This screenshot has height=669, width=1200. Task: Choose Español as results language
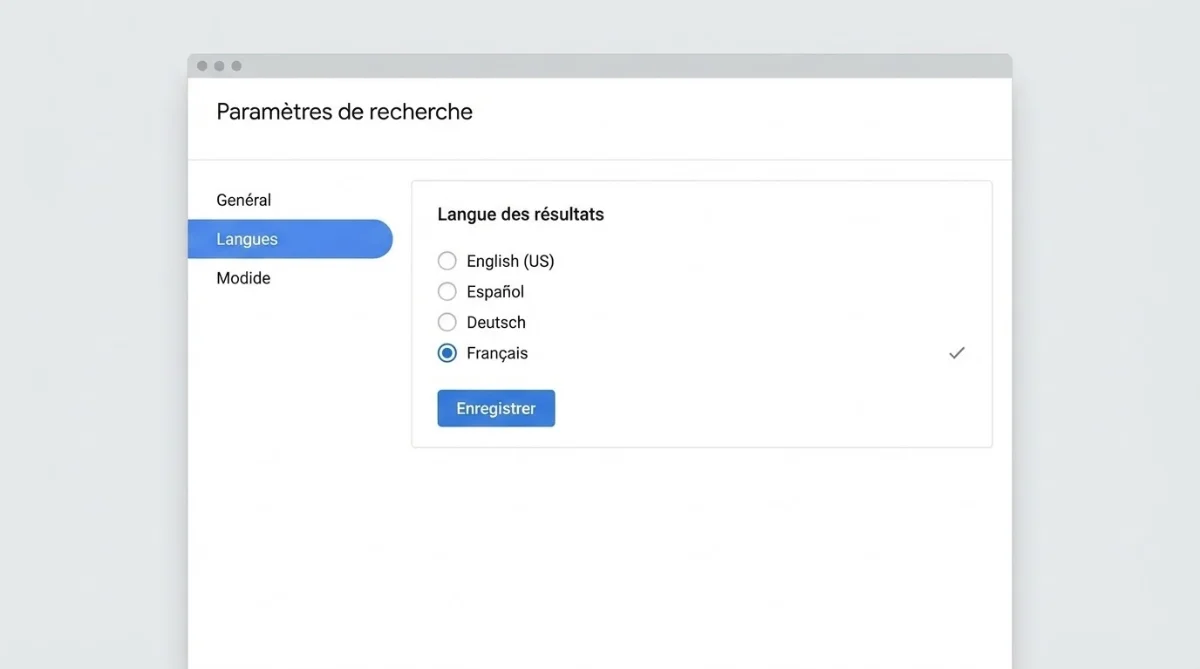point(447,291)
